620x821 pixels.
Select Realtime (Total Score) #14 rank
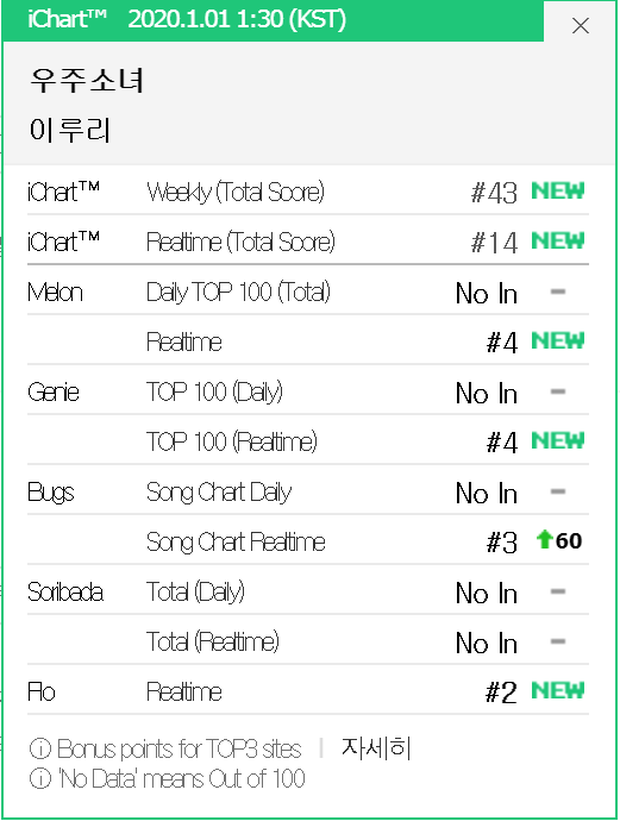(x=494, y=243)
